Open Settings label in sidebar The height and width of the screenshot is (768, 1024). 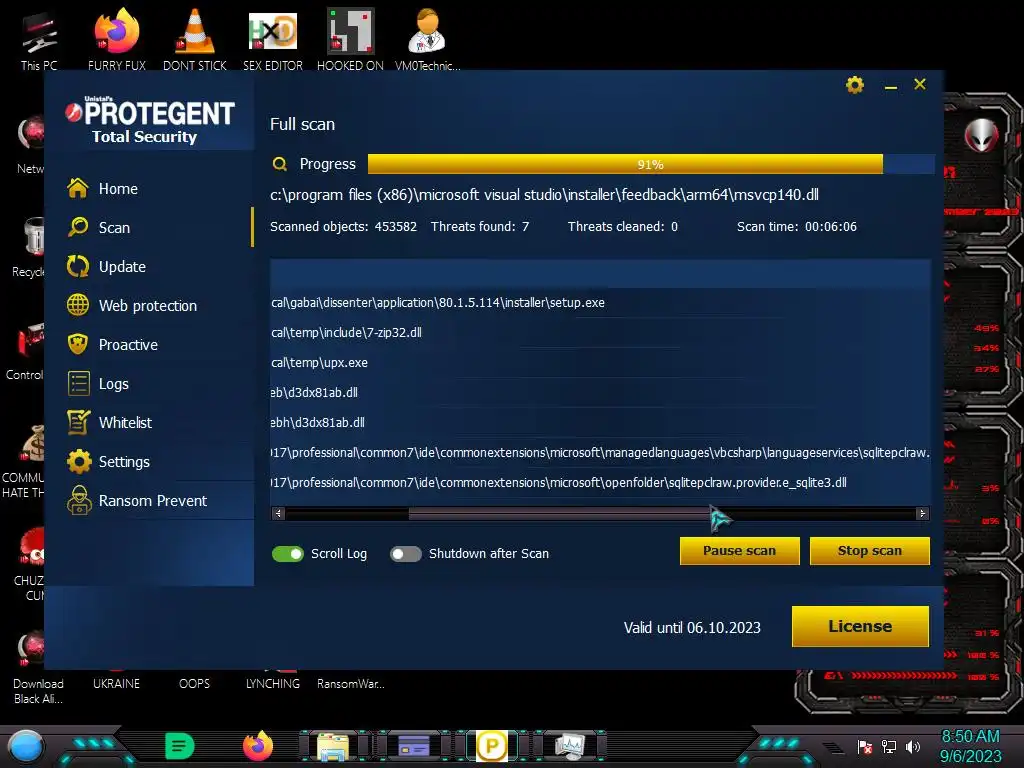point(124,462)
